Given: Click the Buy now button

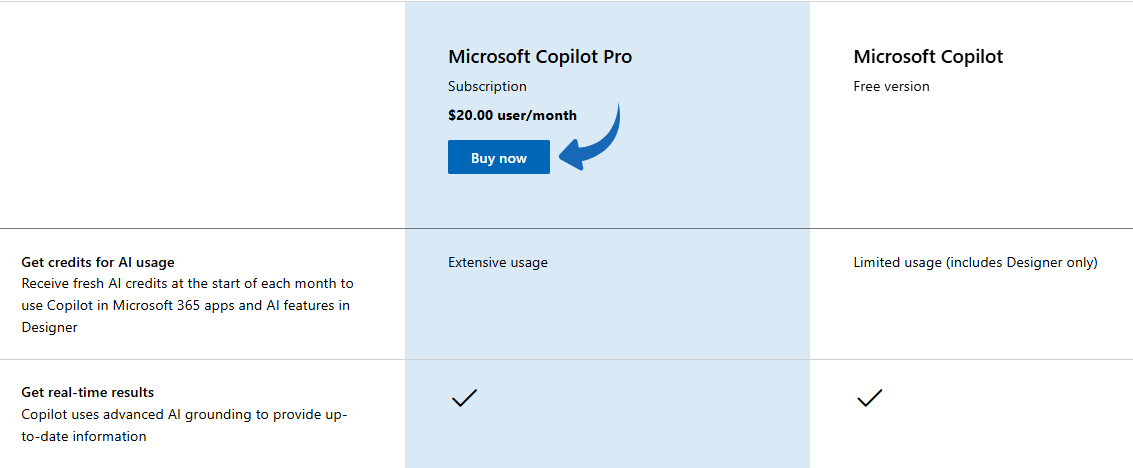Looking at the screenshot, I should coord(498,158).
